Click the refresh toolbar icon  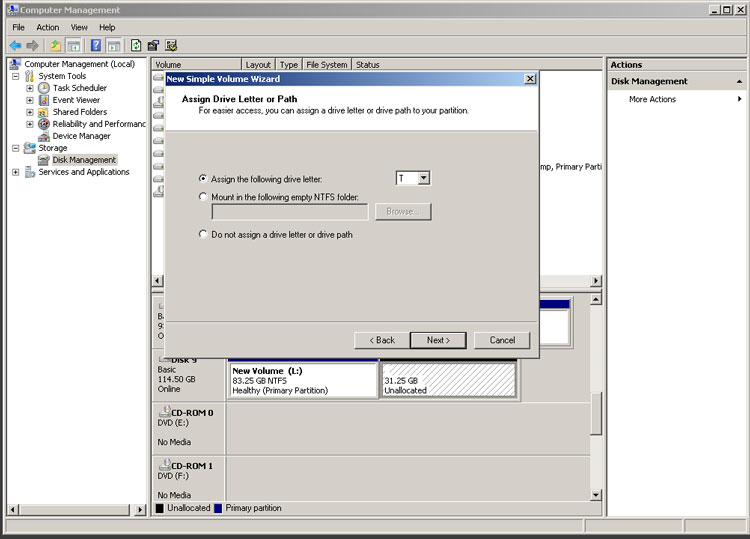(136, 45)
